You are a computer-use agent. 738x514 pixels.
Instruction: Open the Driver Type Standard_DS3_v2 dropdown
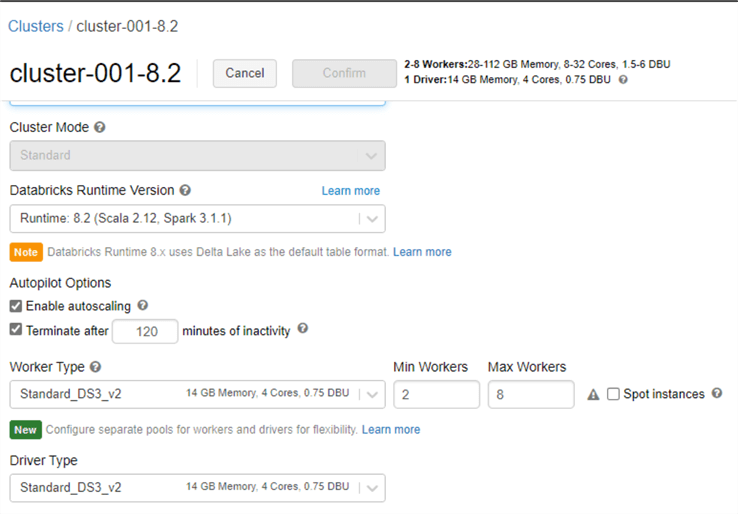point(198,488)
